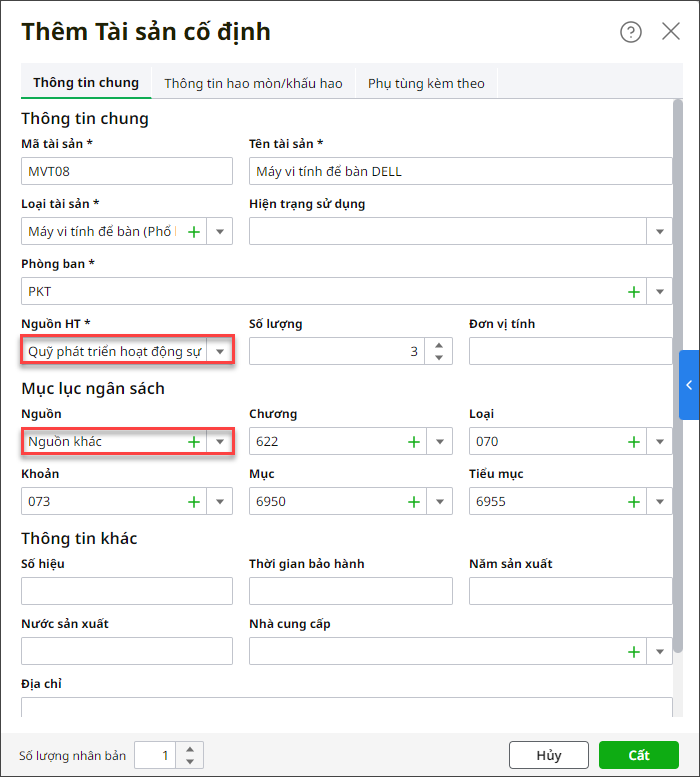Open the Nguồn HT dropdown arrow
Viewport: 700px width, 777px height.
pyautogui.click(x=220, y=352)
